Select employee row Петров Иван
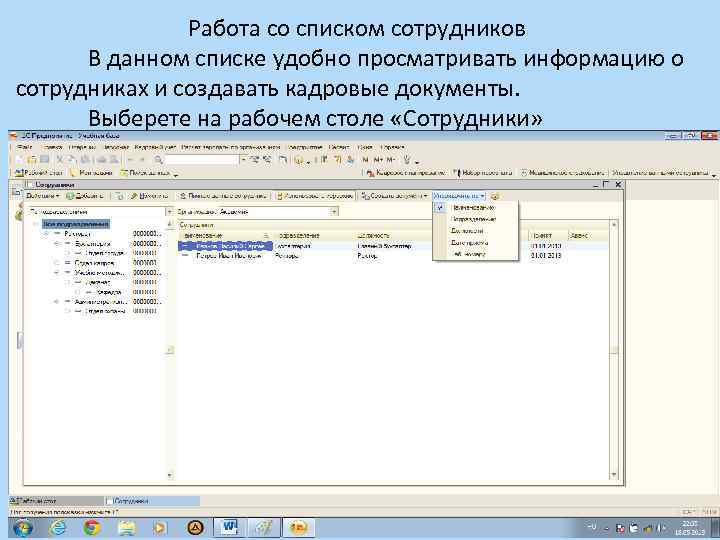This screenshot has height=540, width=720. click(x=229, y=256)
